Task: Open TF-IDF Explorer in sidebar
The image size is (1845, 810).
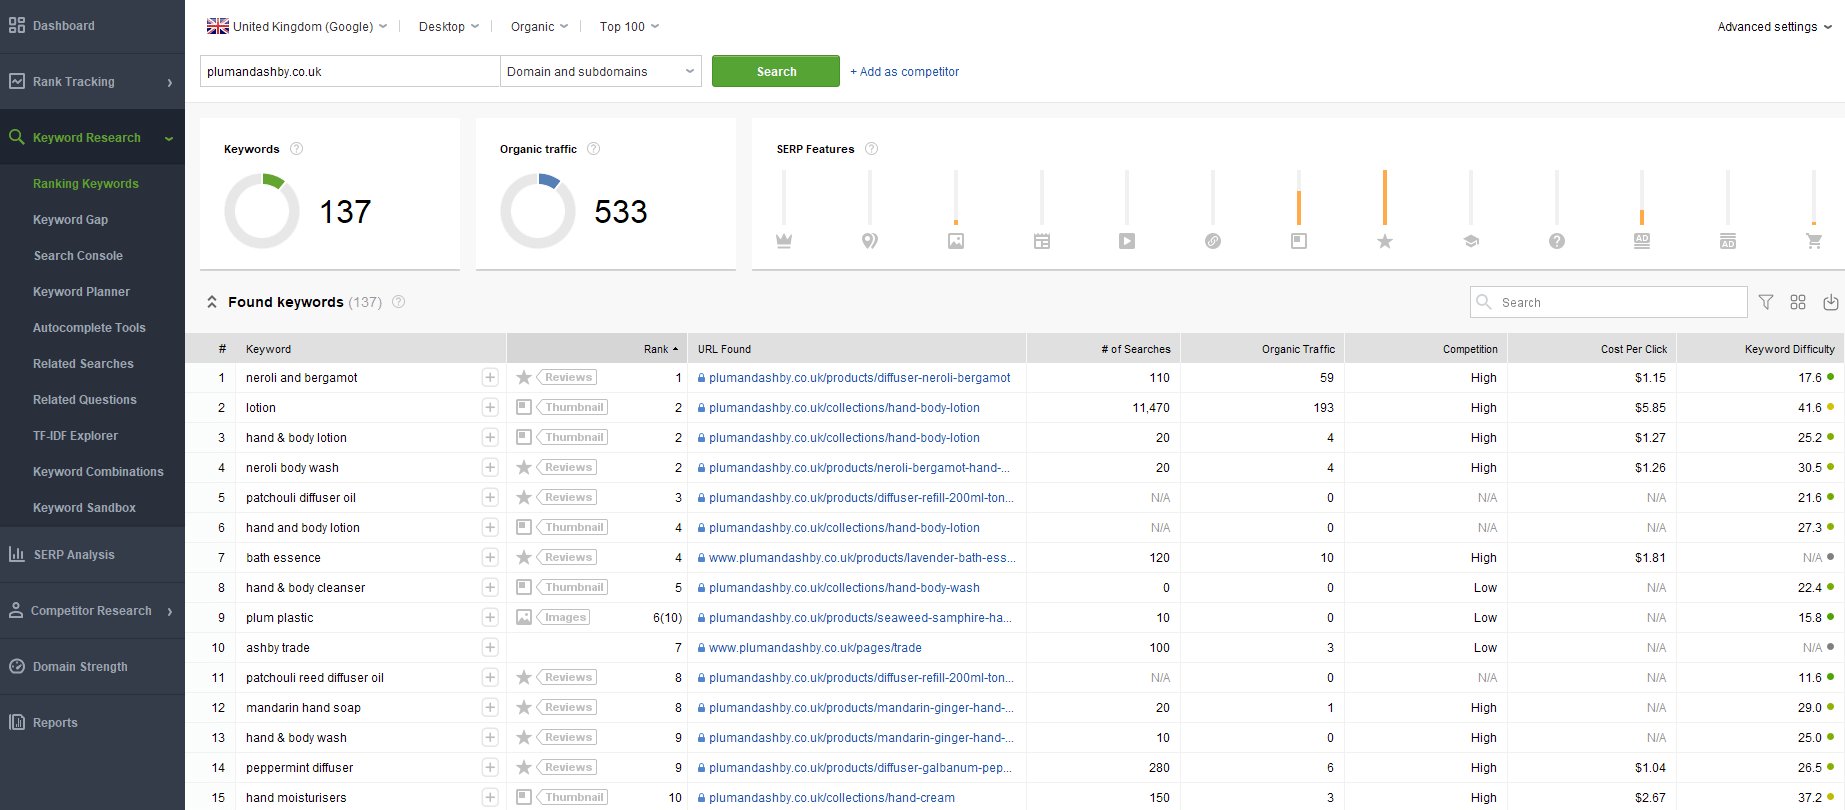Action: coord(75,436)
